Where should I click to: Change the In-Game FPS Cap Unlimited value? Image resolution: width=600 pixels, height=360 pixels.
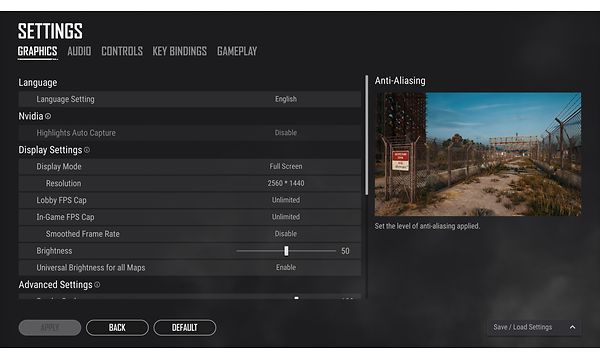coord(286,217)
